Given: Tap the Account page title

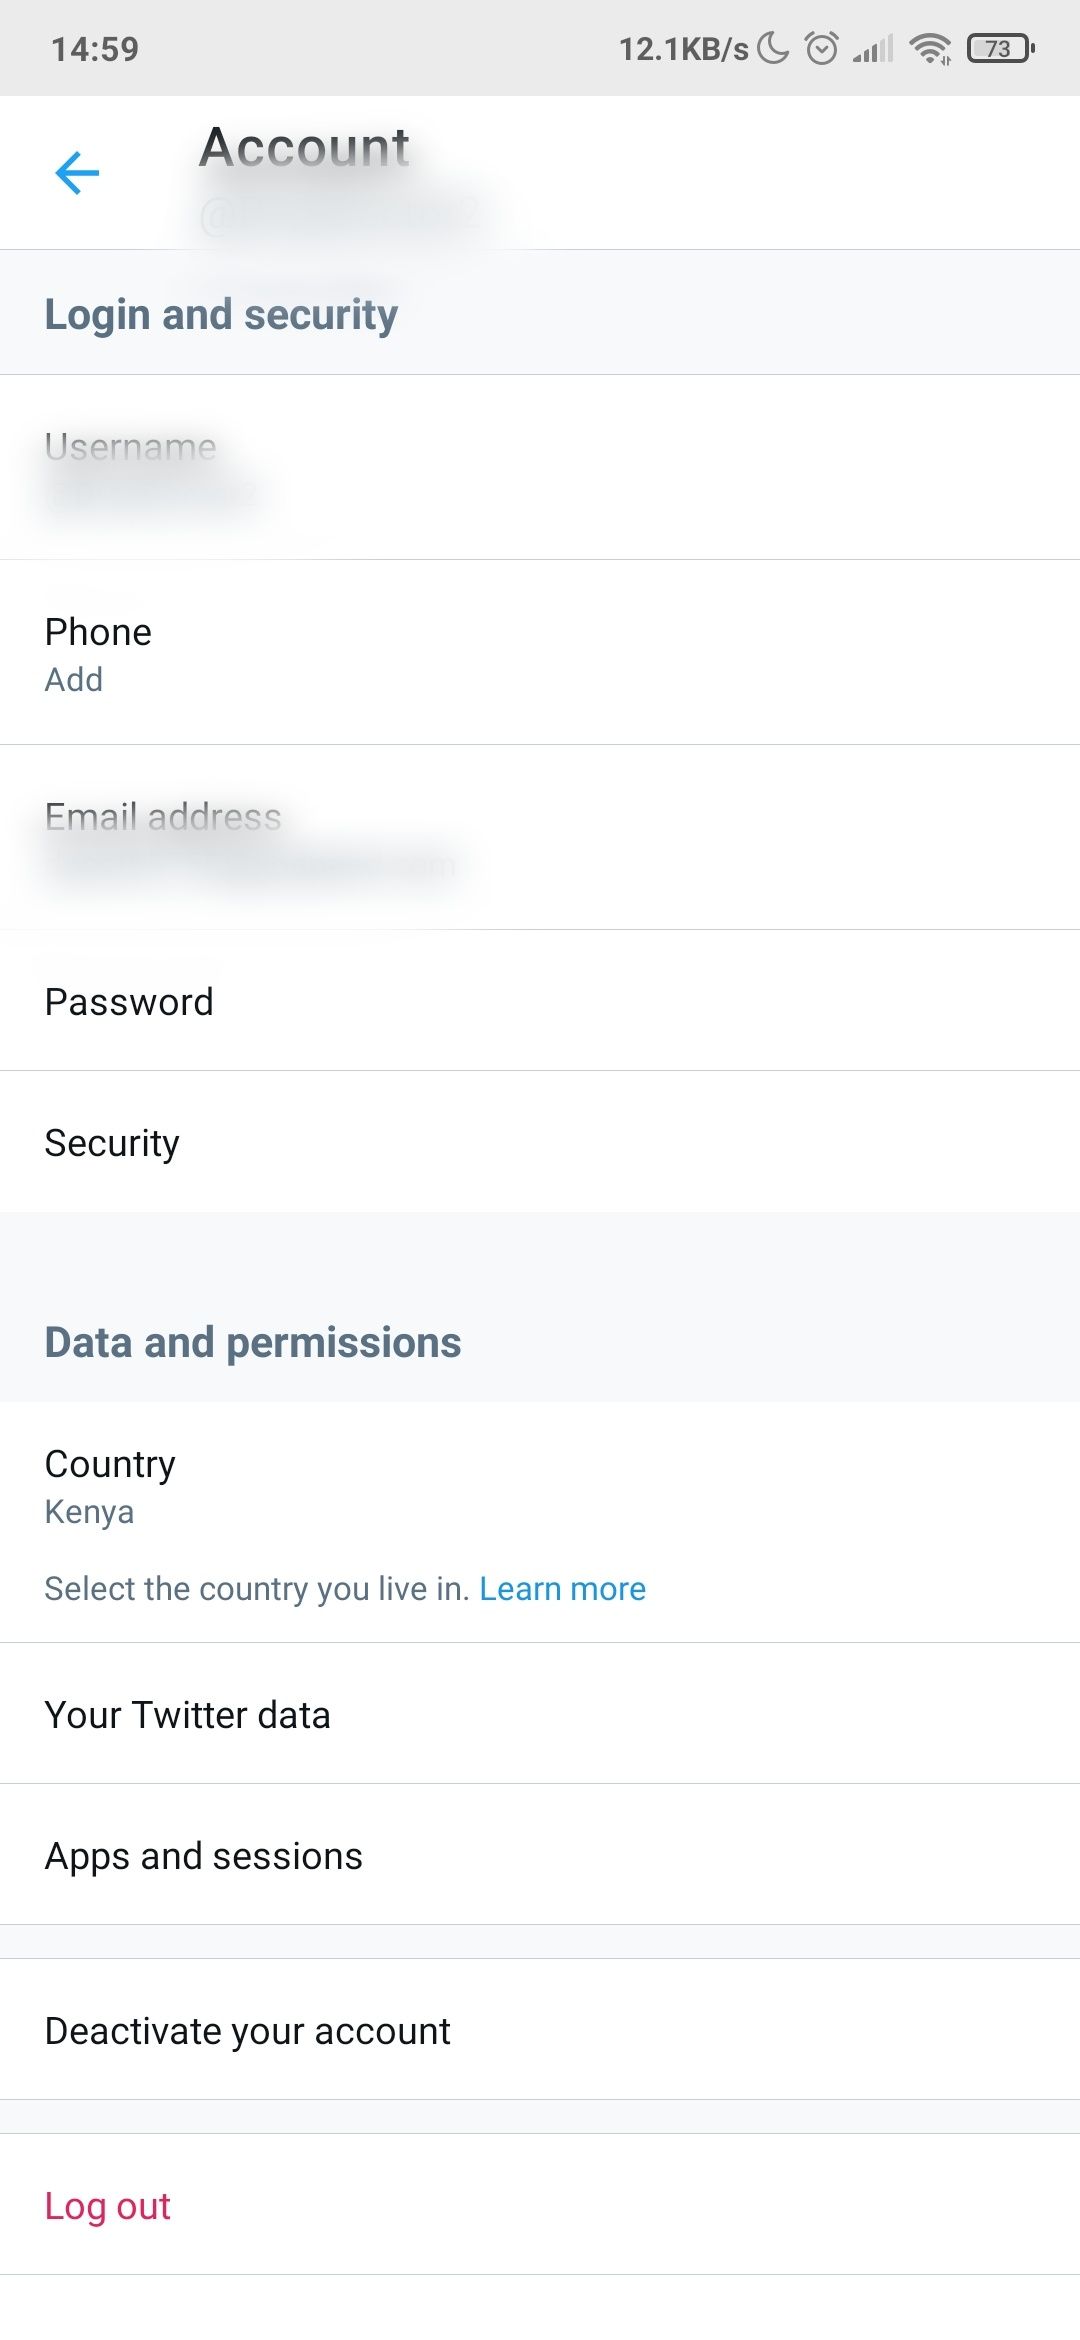Looking at the screenshot, I should (x=304, y=148).
